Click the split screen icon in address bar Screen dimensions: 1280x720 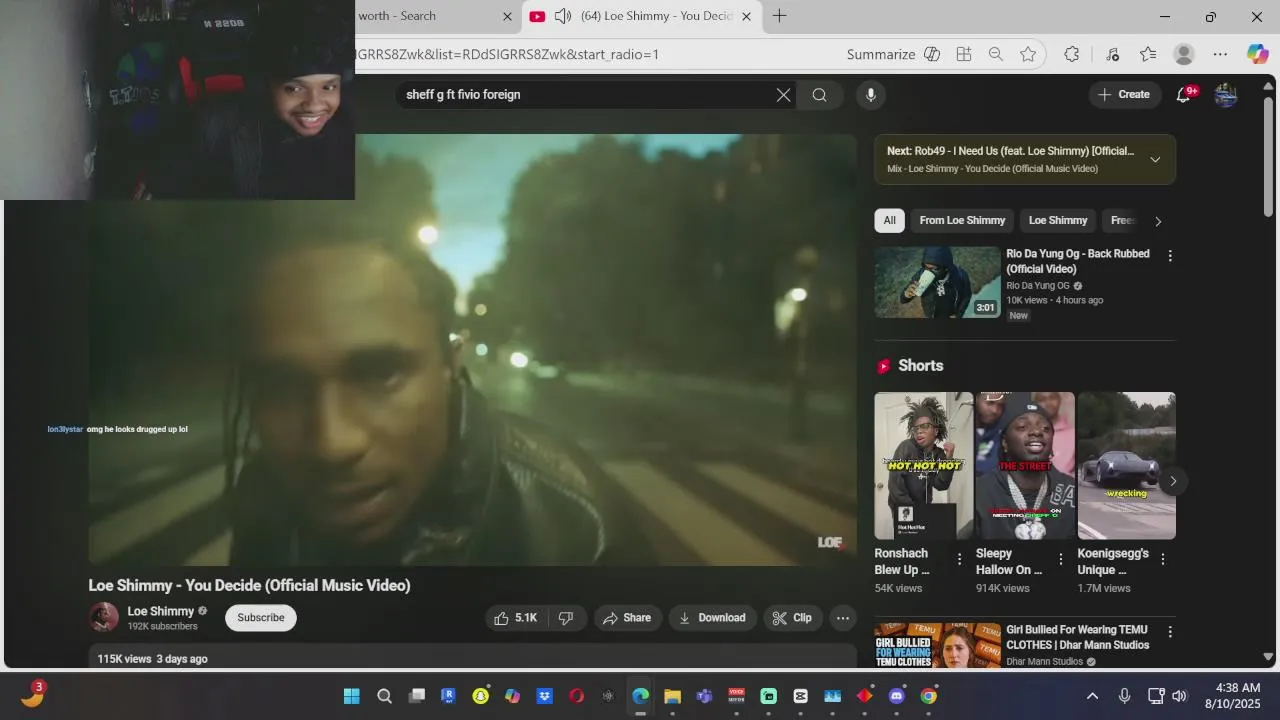(x=964, y=54)
